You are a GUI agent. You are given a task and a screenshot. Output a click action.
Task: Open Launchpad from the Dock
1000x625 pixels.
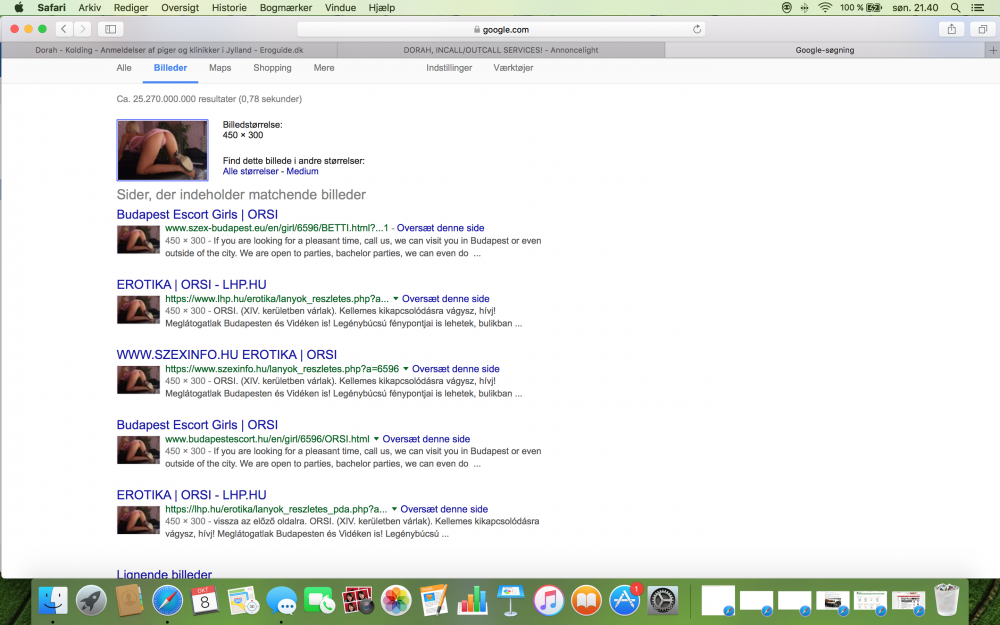[x=91, y=601]
